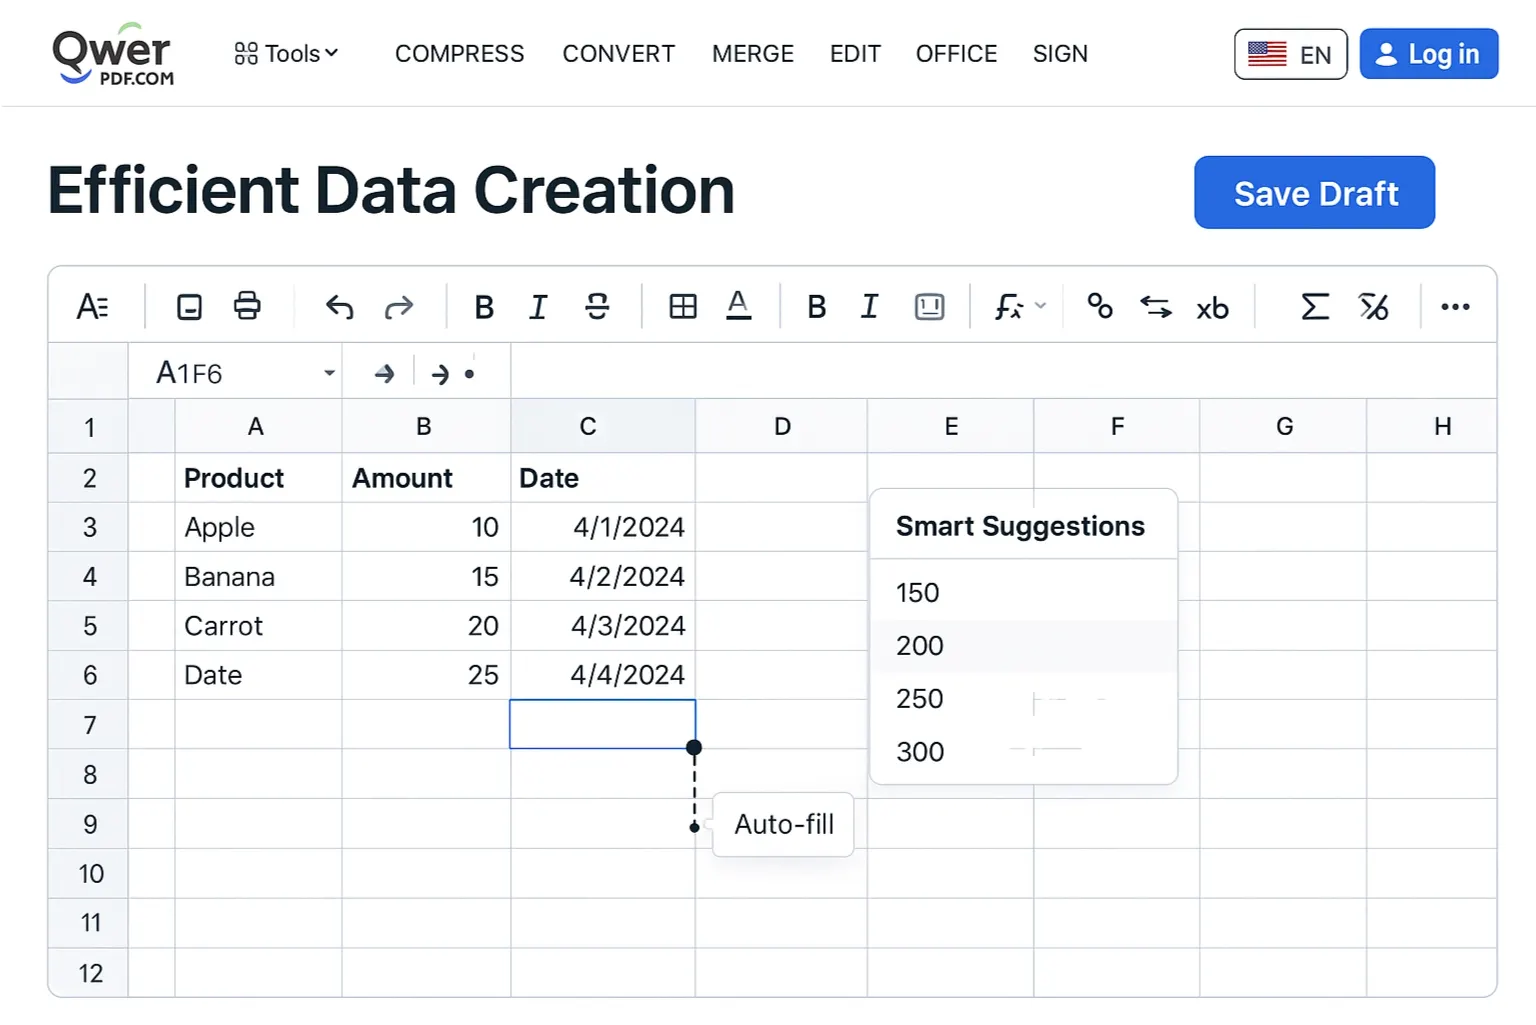This screenshot has width=1536, height=1025.
Task: Toggle the Italic icon left of the boxed icon
Action: point(870,307)
